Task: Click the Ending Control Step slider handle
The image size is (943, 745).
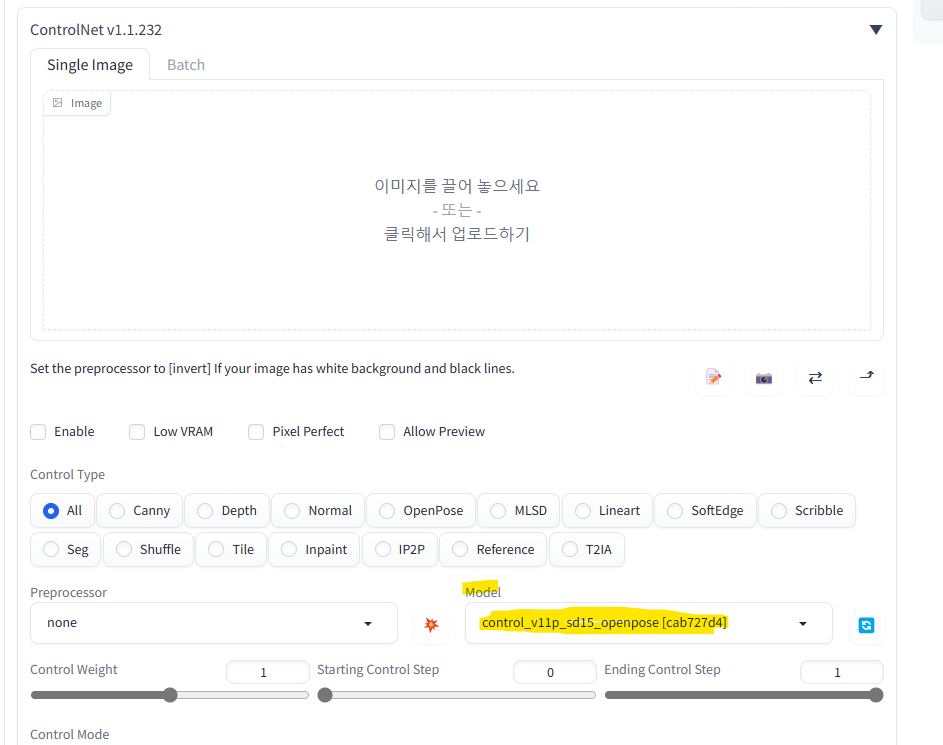Action: click(876, 695)
